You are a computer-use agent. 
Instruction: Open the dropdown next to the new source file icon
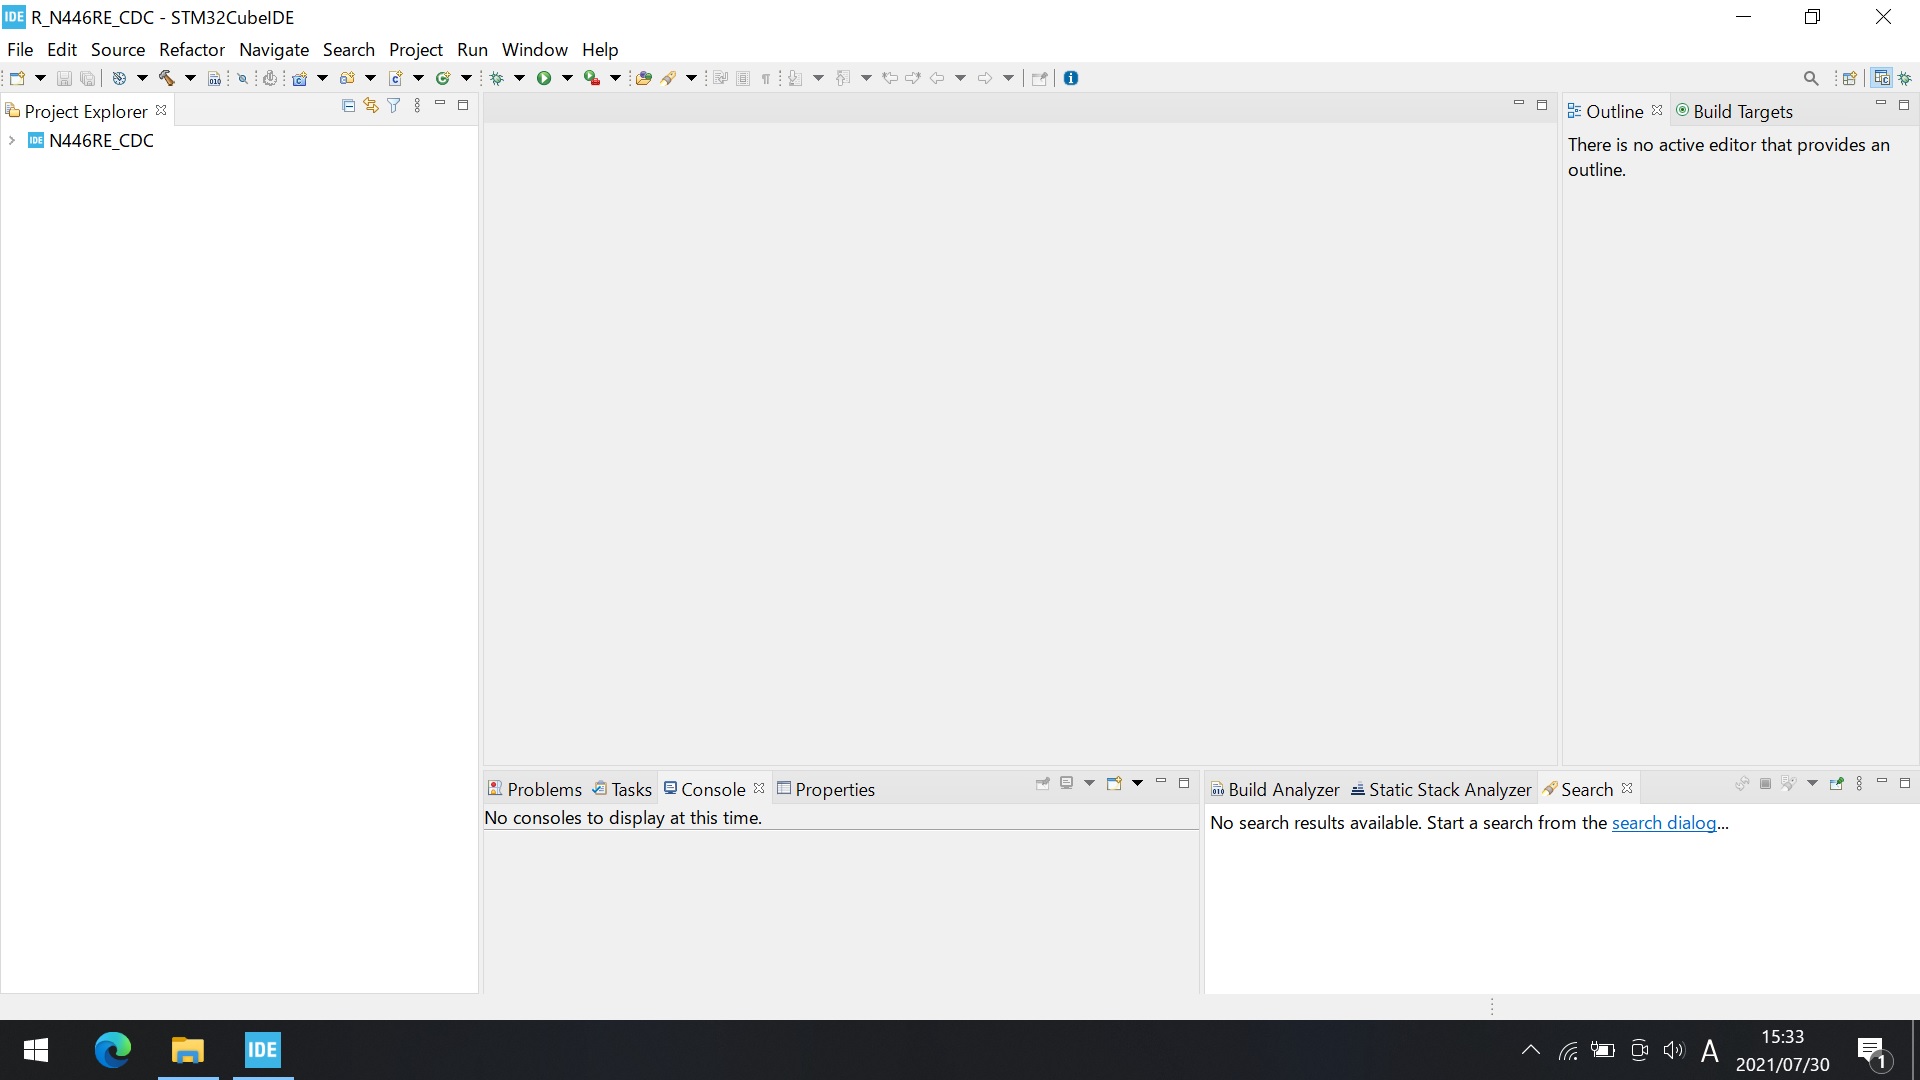418,78
